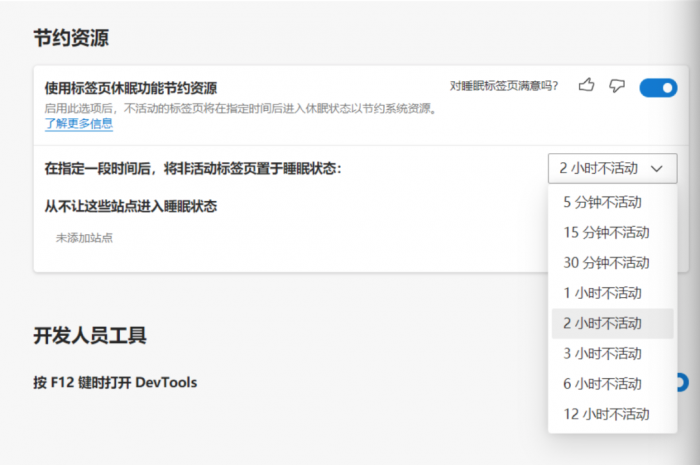This screenshot has height=465, width=700.
Task: Toggle the F12 DevTools switch
Action: [683, 382]
